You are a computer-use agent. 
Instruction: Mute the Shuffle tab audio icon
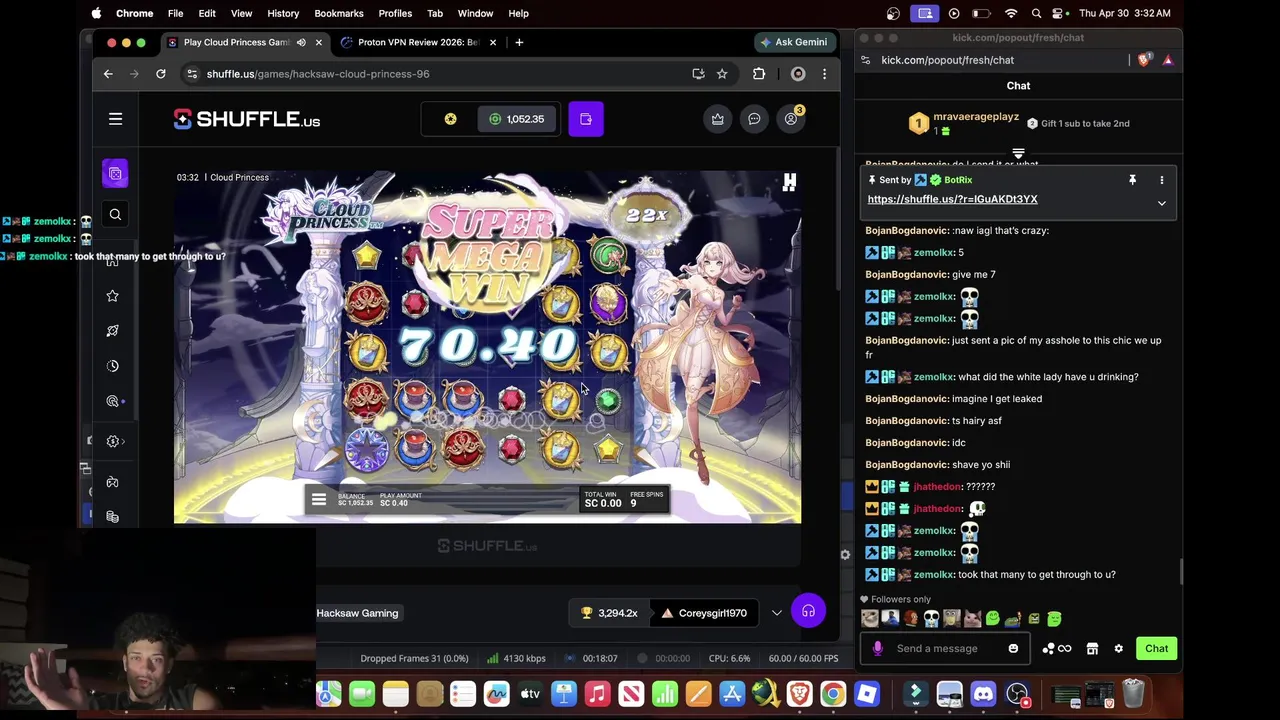point(301,42)
